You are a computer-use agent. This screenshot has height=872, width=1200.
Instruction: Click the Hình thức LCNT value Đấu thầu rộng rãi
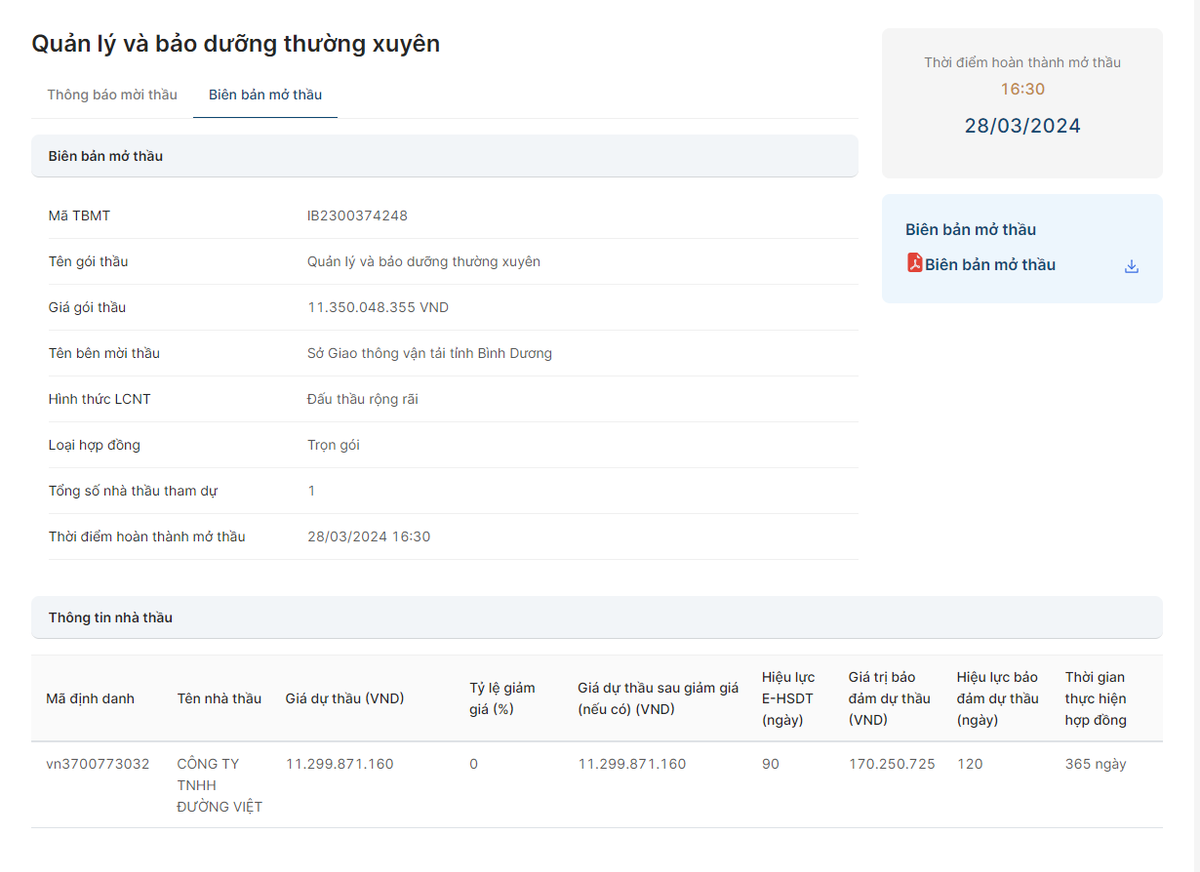362,400
